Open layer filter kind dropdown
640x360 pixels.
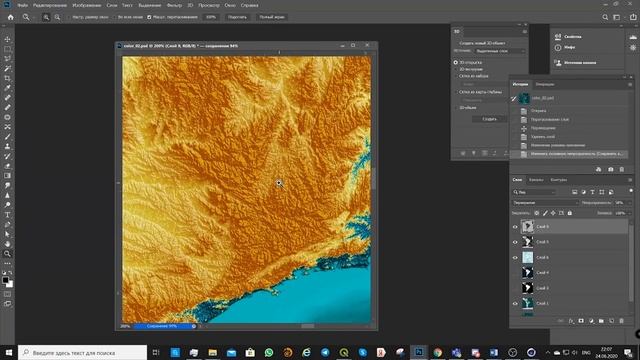pos(534,192)
